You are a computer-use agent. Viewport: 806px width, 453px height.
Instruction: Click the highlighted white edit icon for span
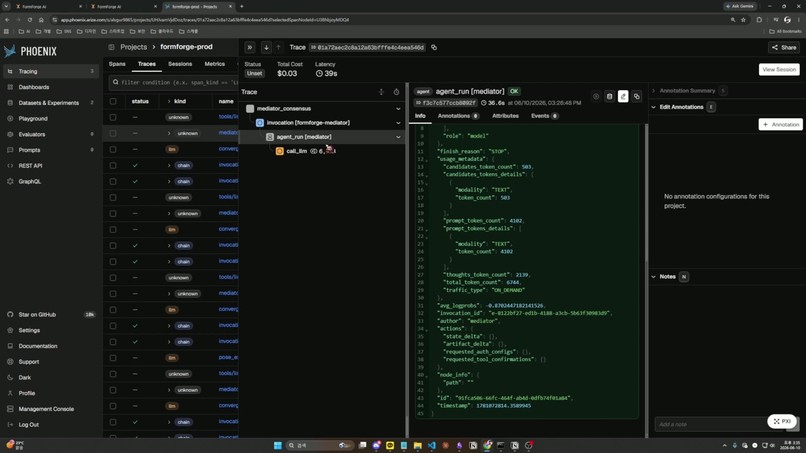click(x=623, y=96)
